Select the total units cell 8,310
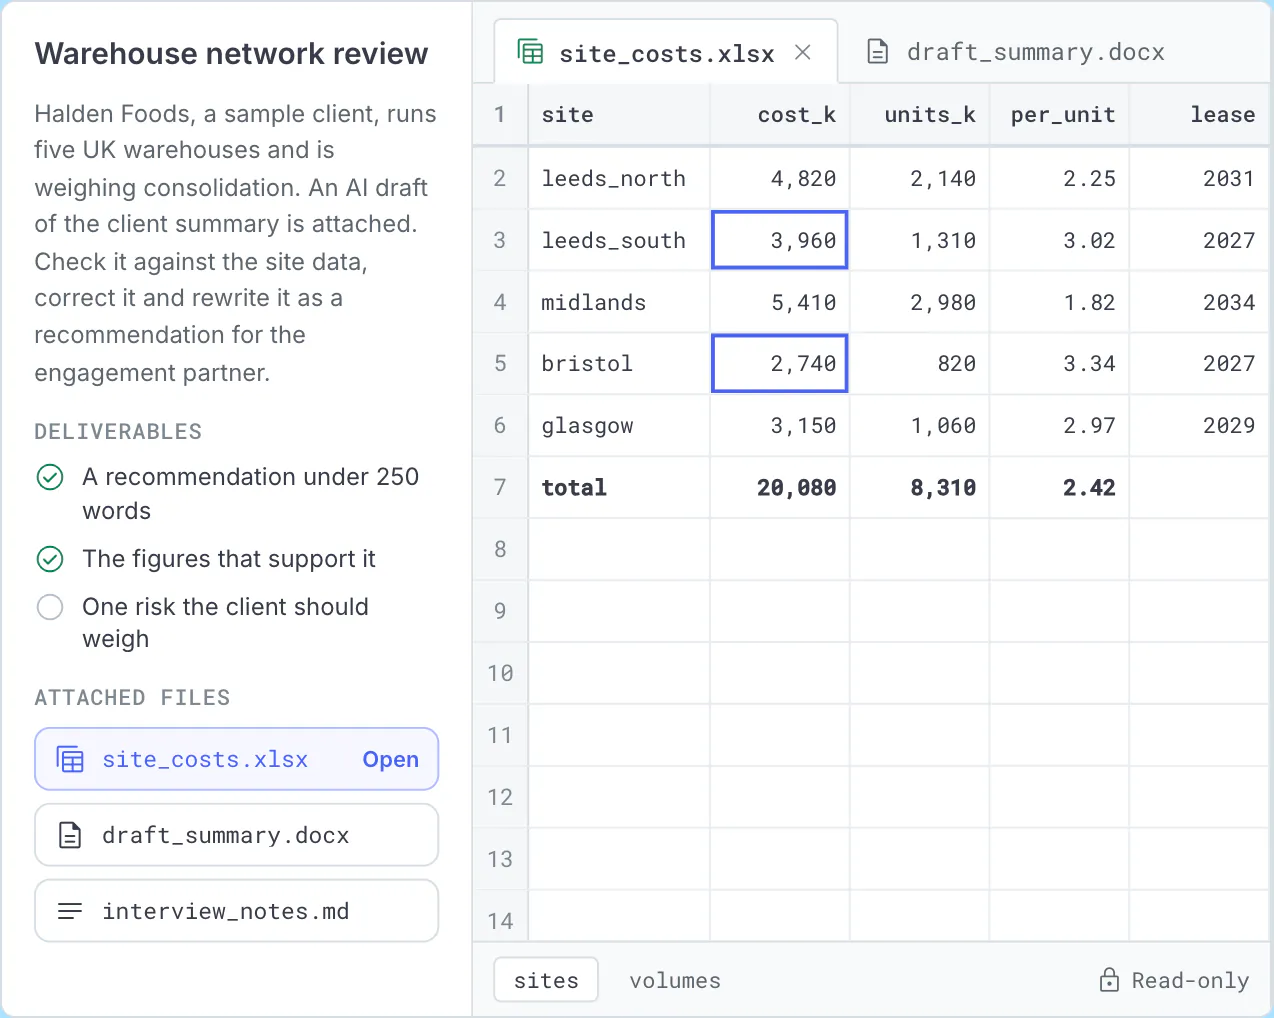Image resolution: width=1274 pixels, height=1018 pixels. 920,487
